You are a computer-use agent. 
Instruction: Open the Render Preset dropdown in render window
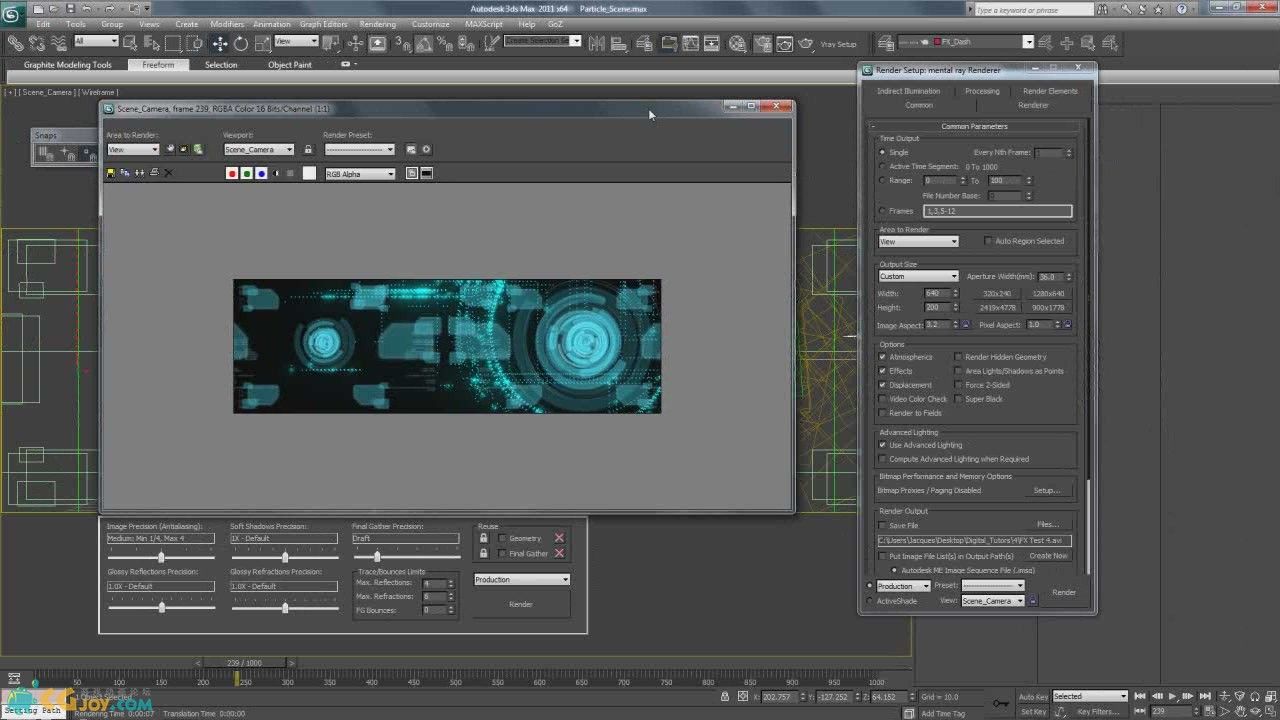[359, 149]
